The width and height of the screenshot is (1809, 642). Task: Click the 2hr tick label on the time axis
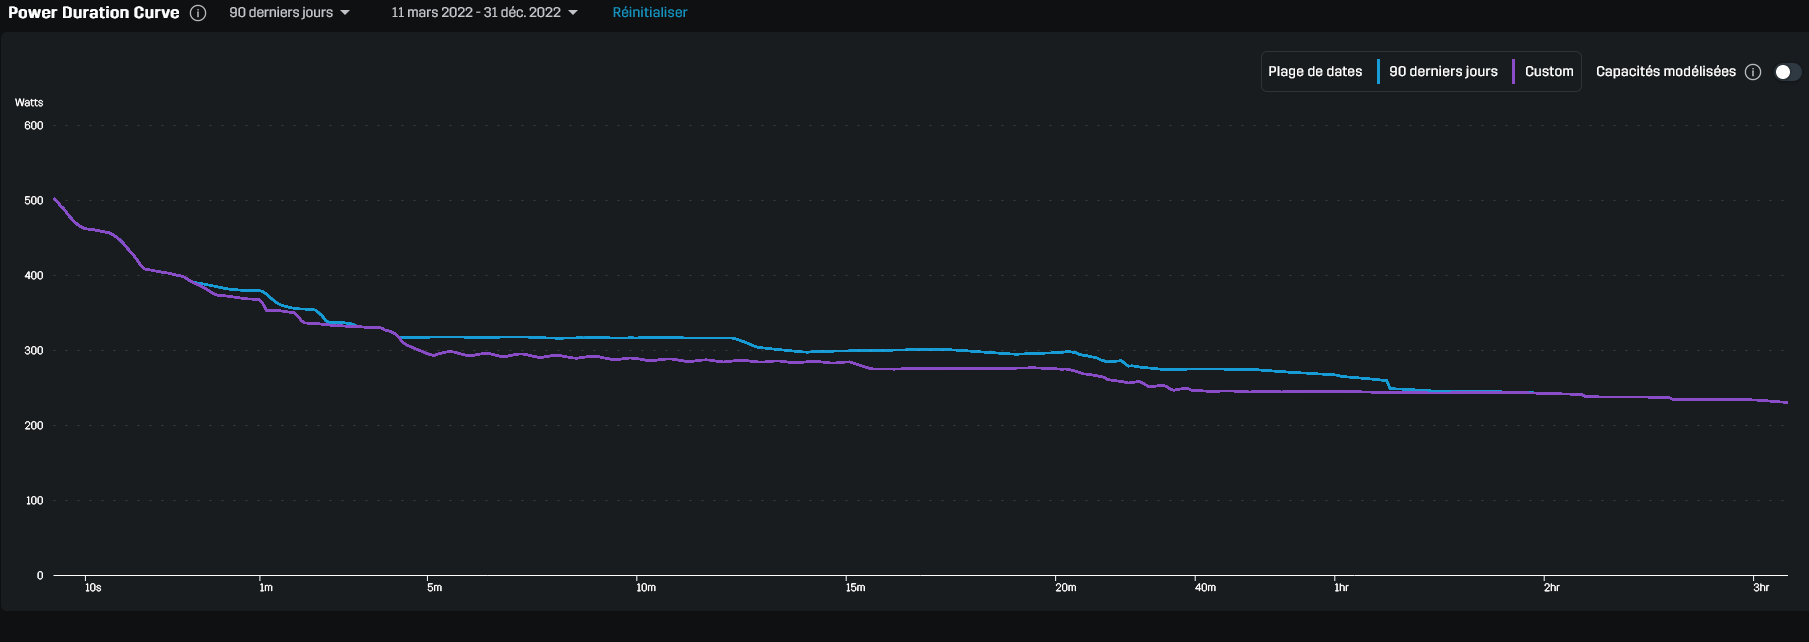[1551, 588]
